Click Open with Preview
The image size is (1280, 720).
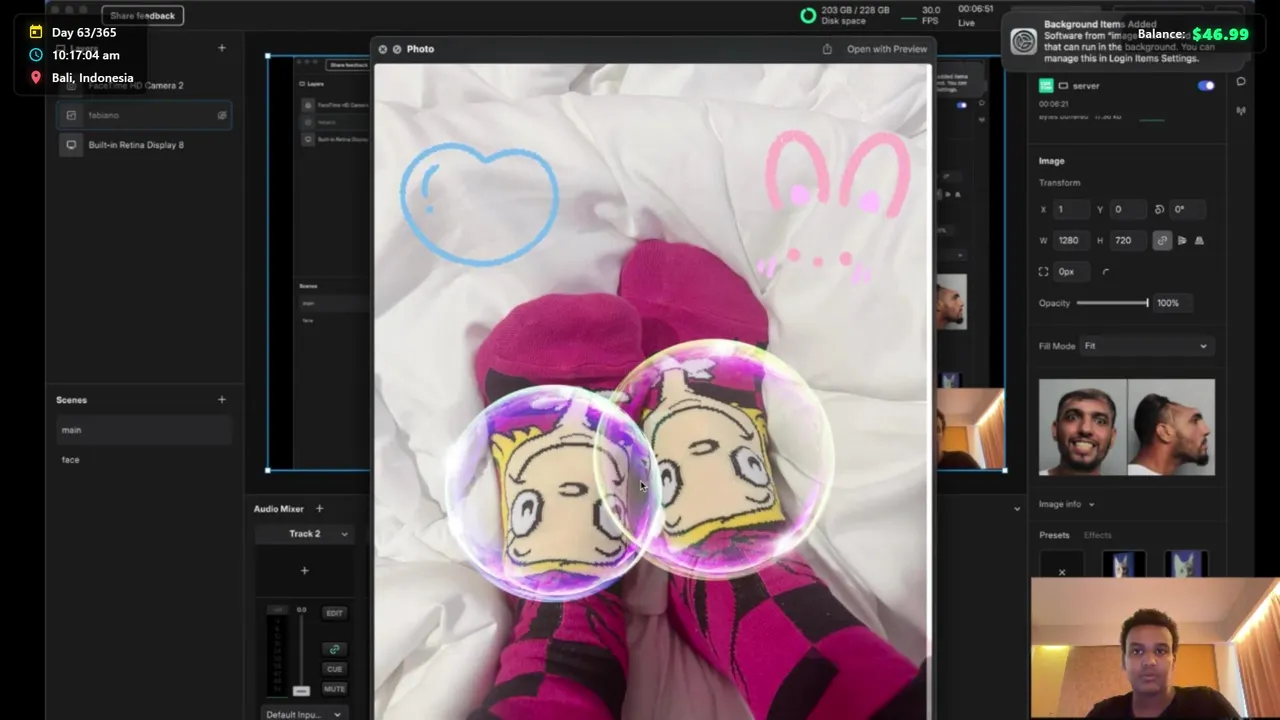point(887,49)
